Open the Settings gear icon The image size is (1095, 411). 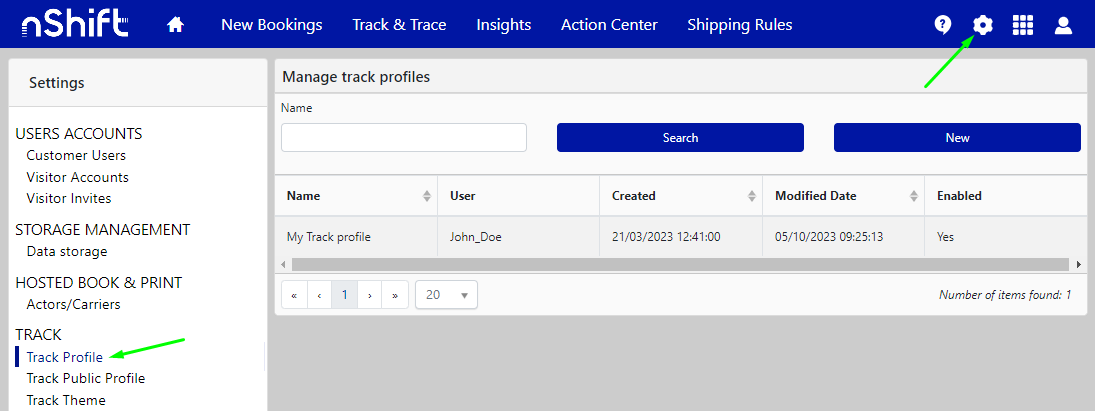983,25
